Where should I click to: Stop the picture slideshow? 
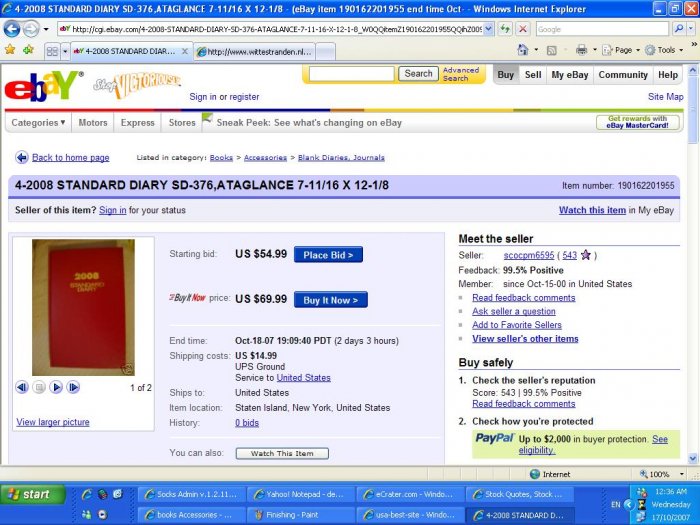(39, 387)
